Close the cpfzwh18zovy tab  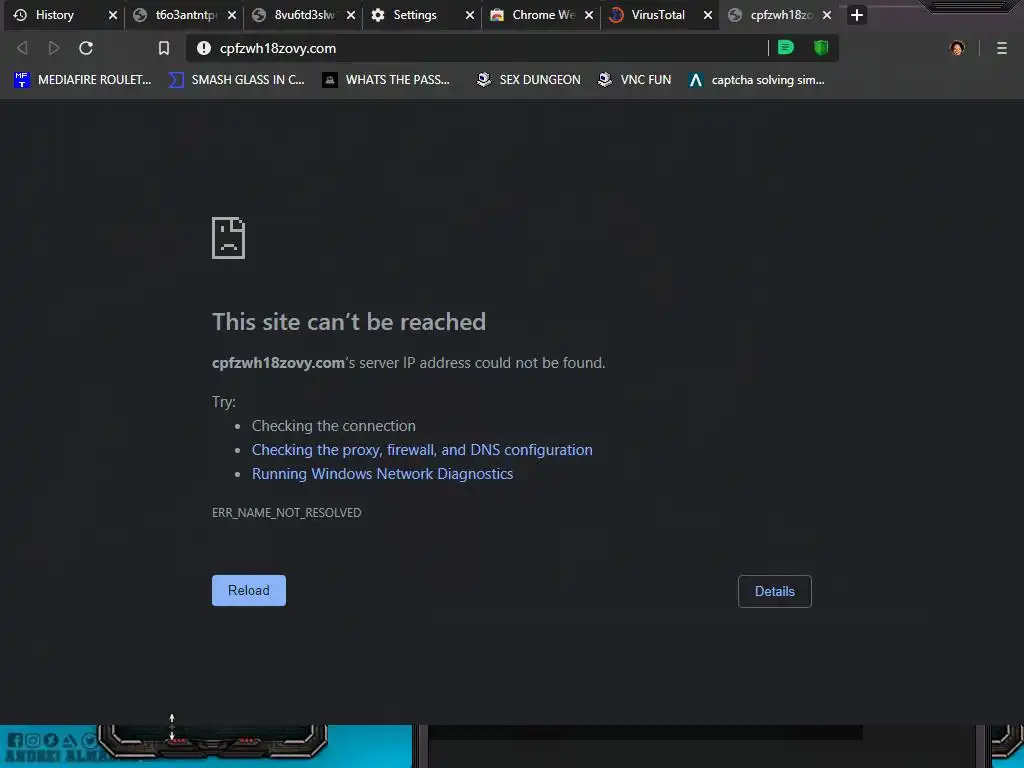coord(827,15)
